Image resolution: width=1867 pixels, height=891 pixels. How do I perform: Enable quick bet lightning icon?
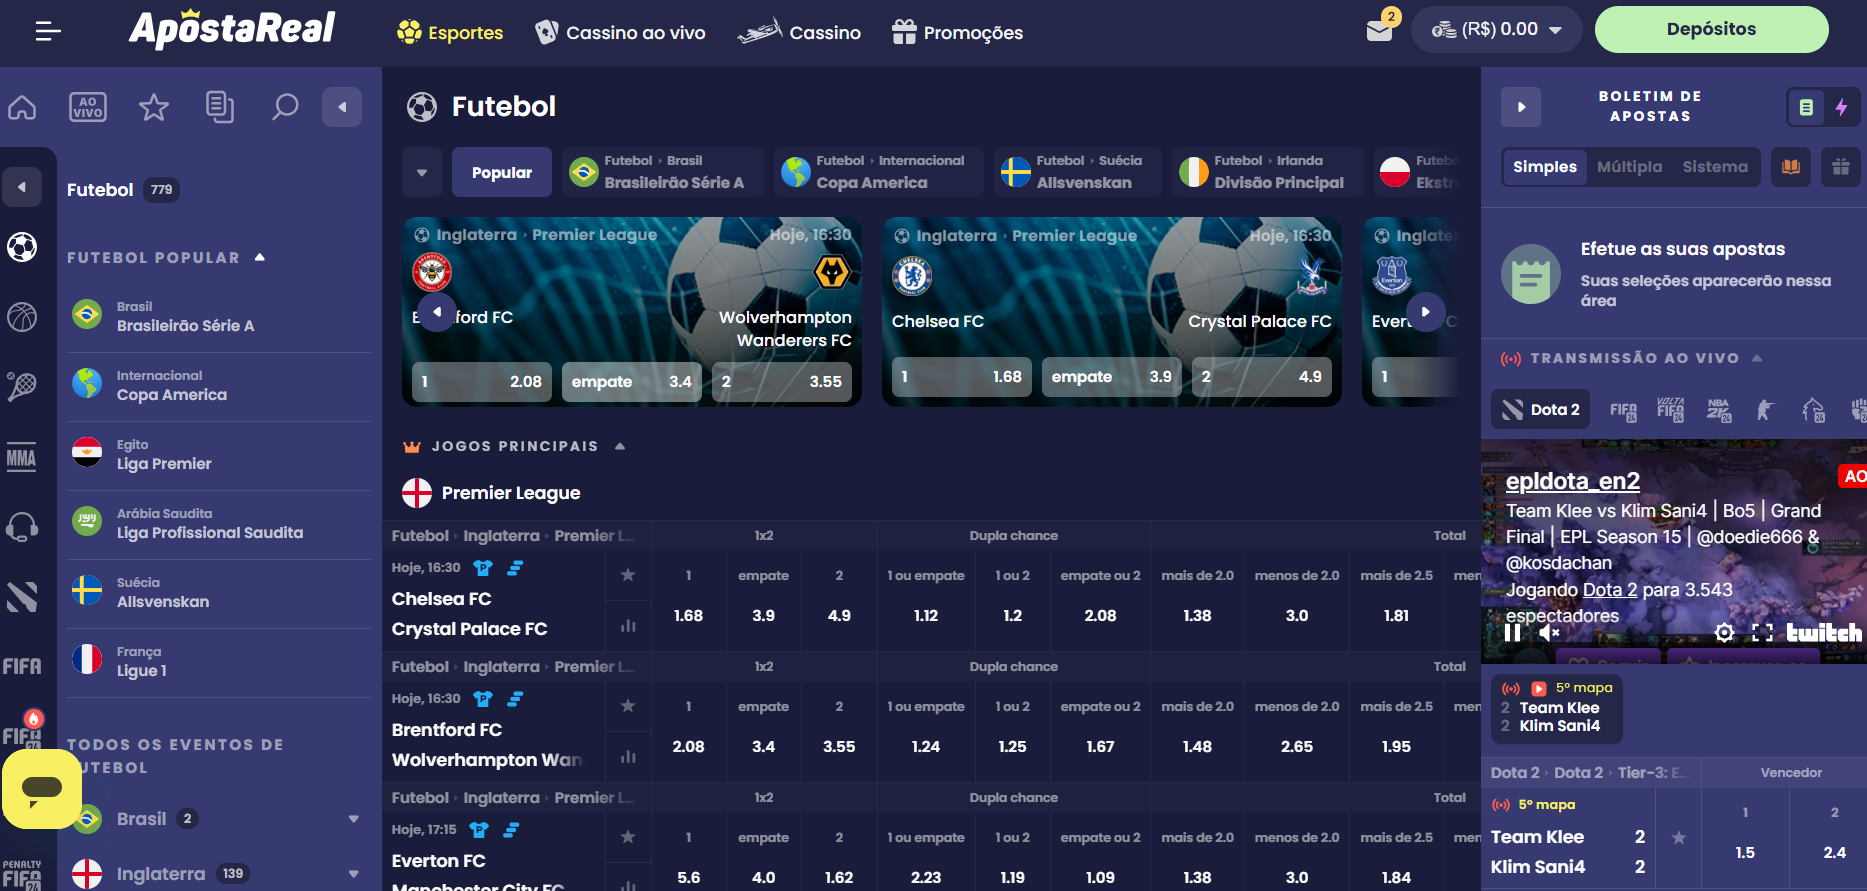coord(1841,107)
